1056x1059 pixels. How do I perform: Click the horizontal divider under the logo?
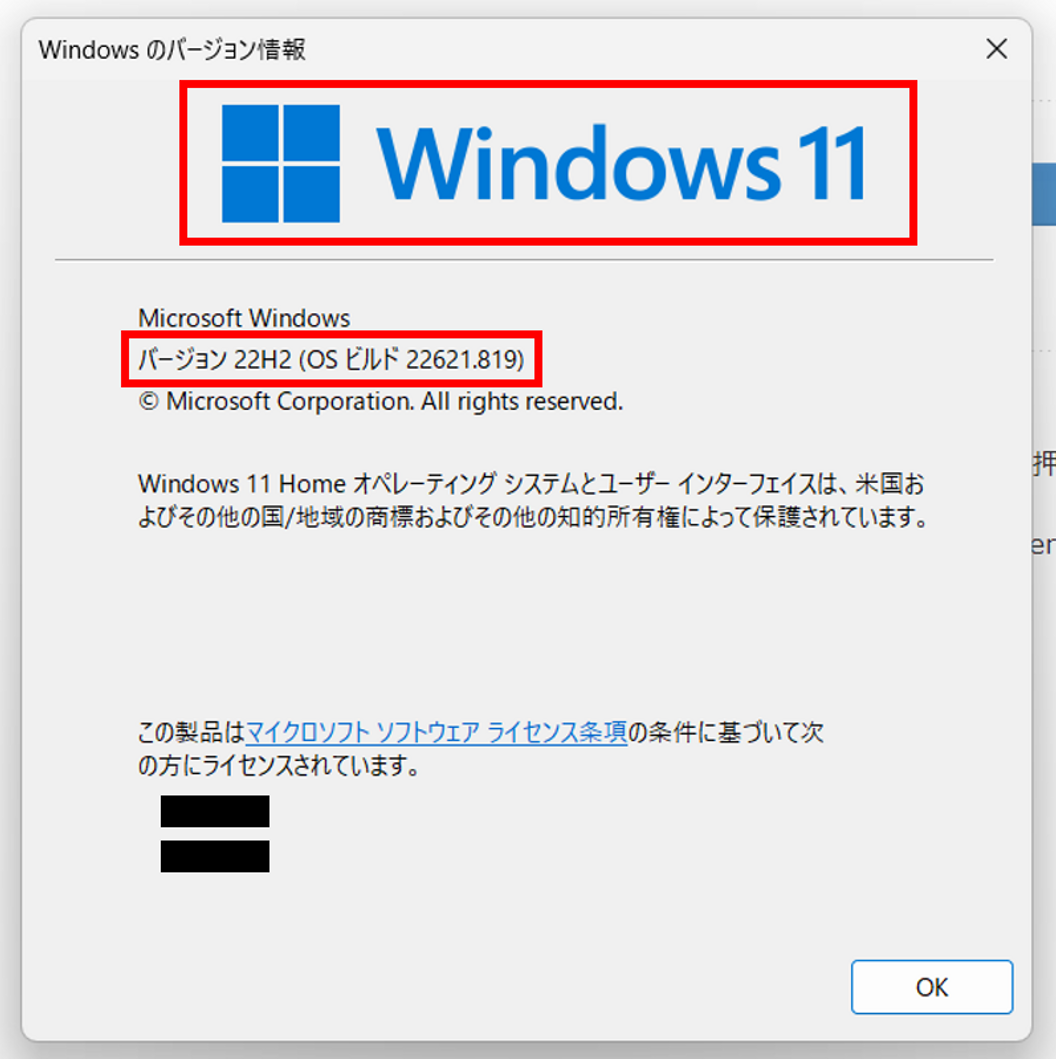pyautogui.click(x=524, y=259)
